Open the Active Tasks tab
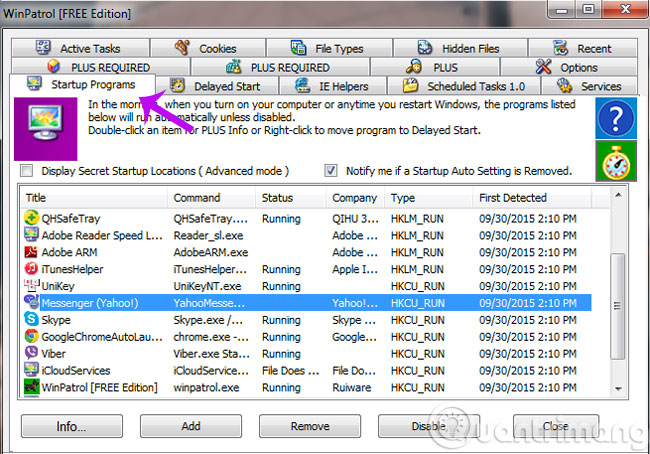The width and height of the screenshot is (650, 454). [x=80, y=48]
